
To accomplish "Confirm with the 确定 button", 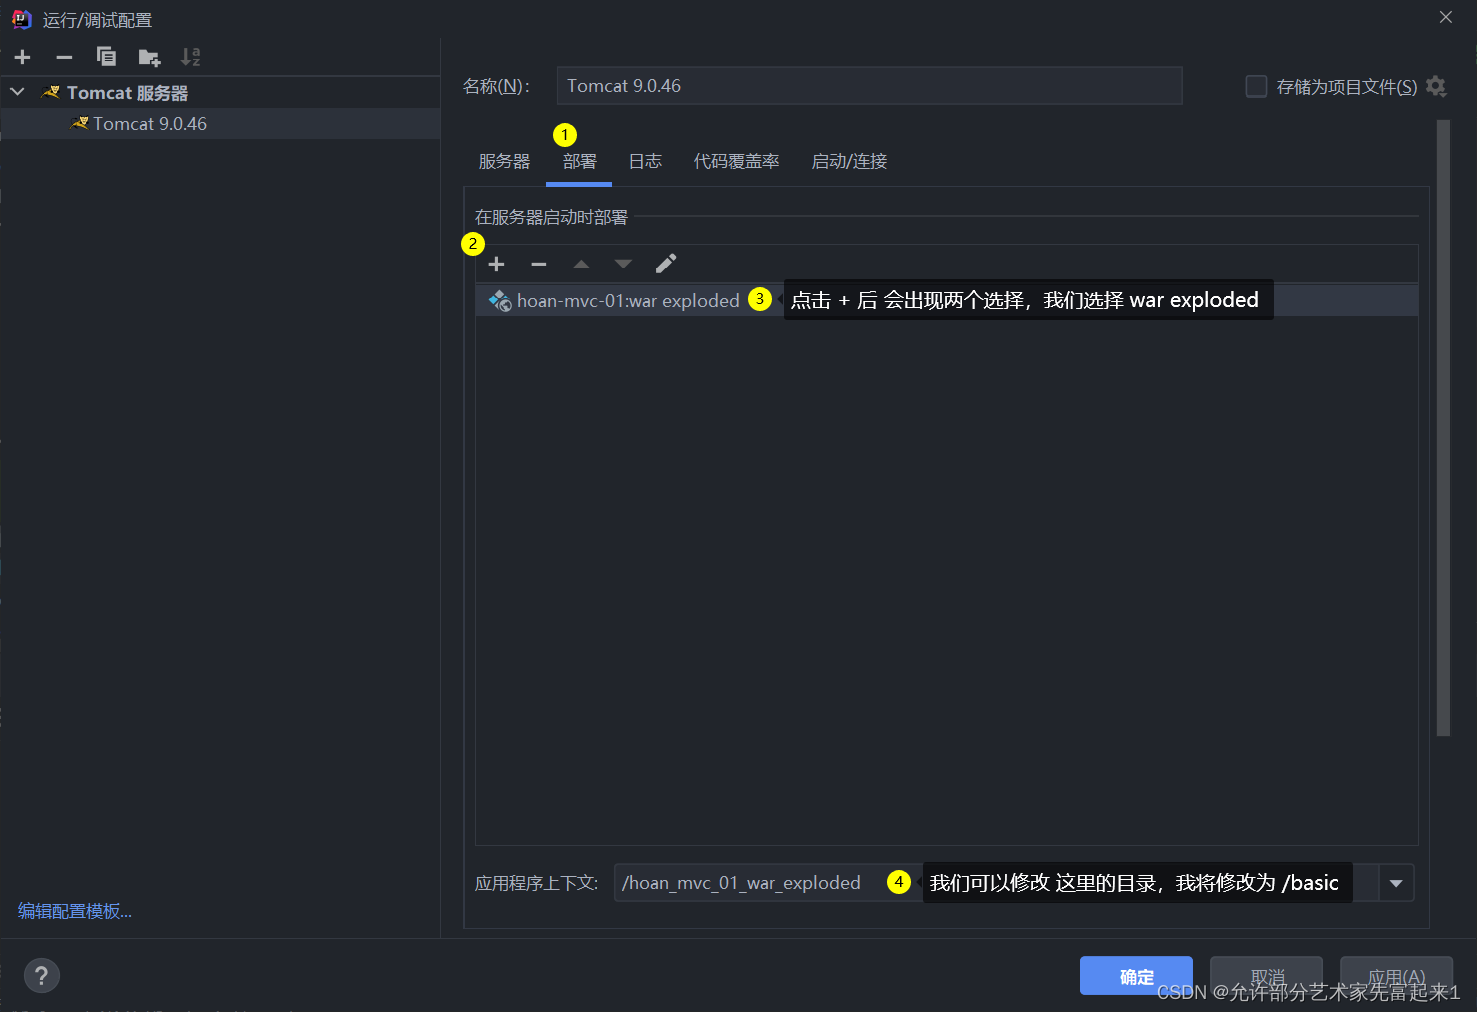I will pyautogui.click(x=1136, y=976).
